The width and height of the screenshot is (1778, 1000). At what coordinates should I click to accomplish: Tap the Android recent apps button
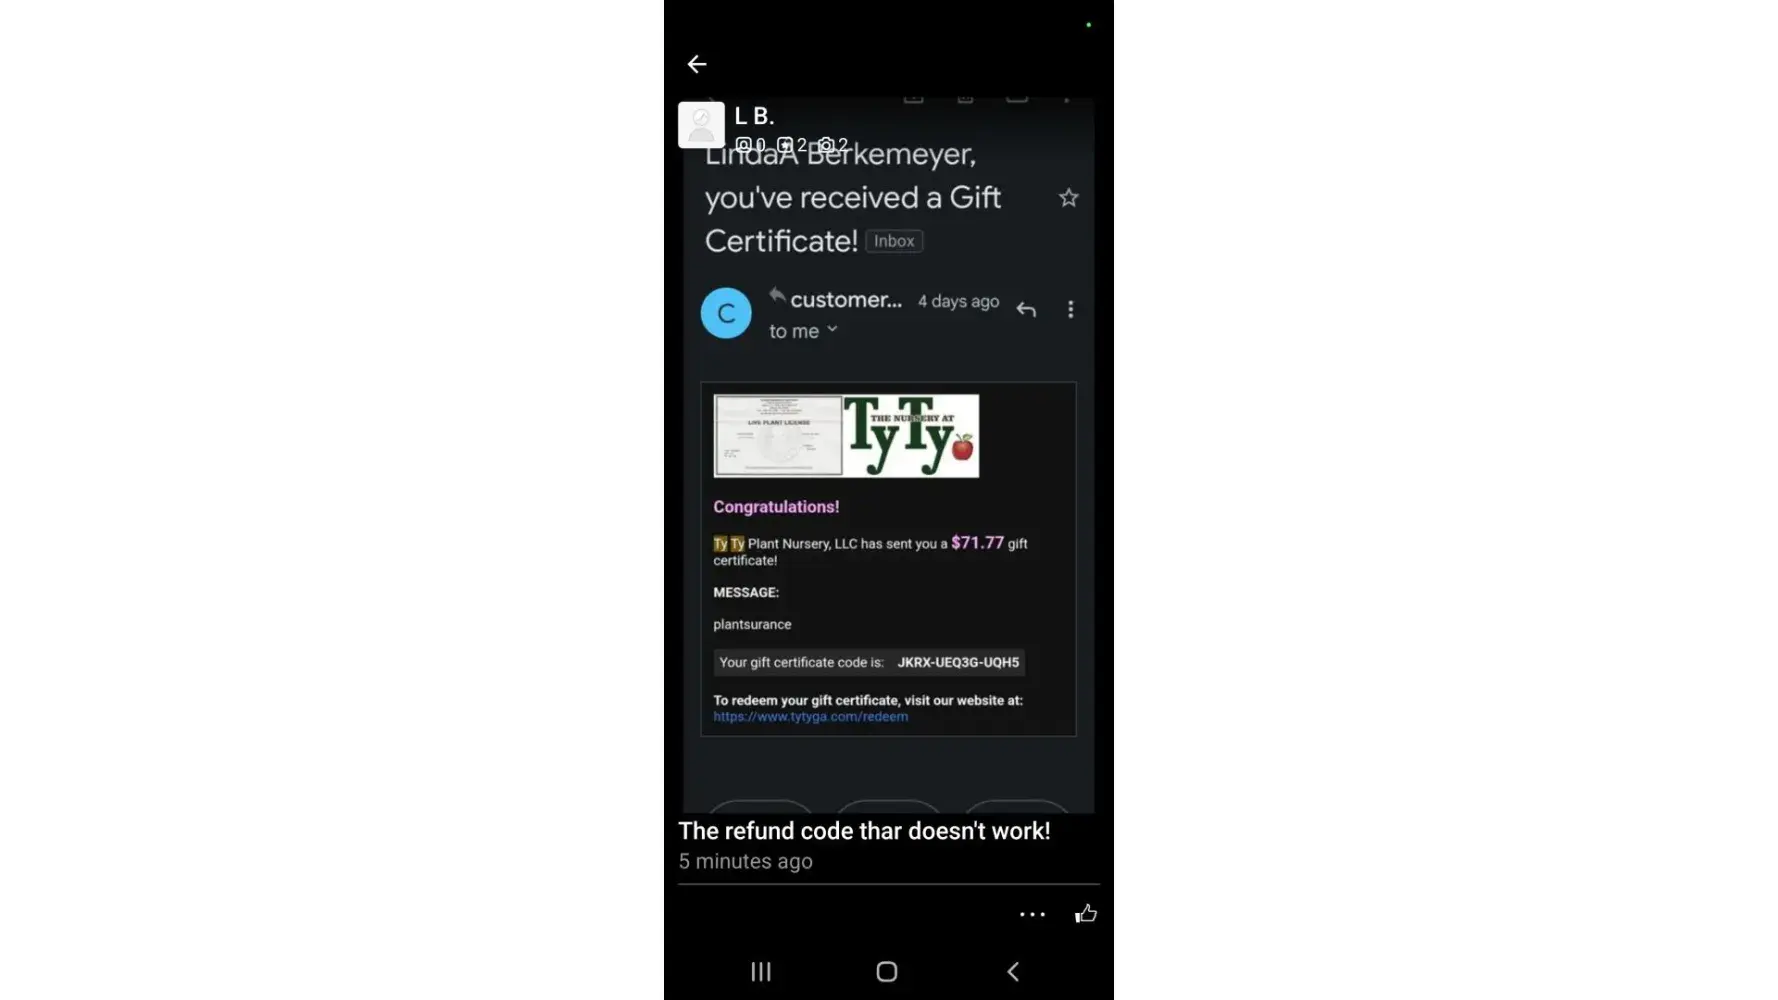tap(761, 971)
